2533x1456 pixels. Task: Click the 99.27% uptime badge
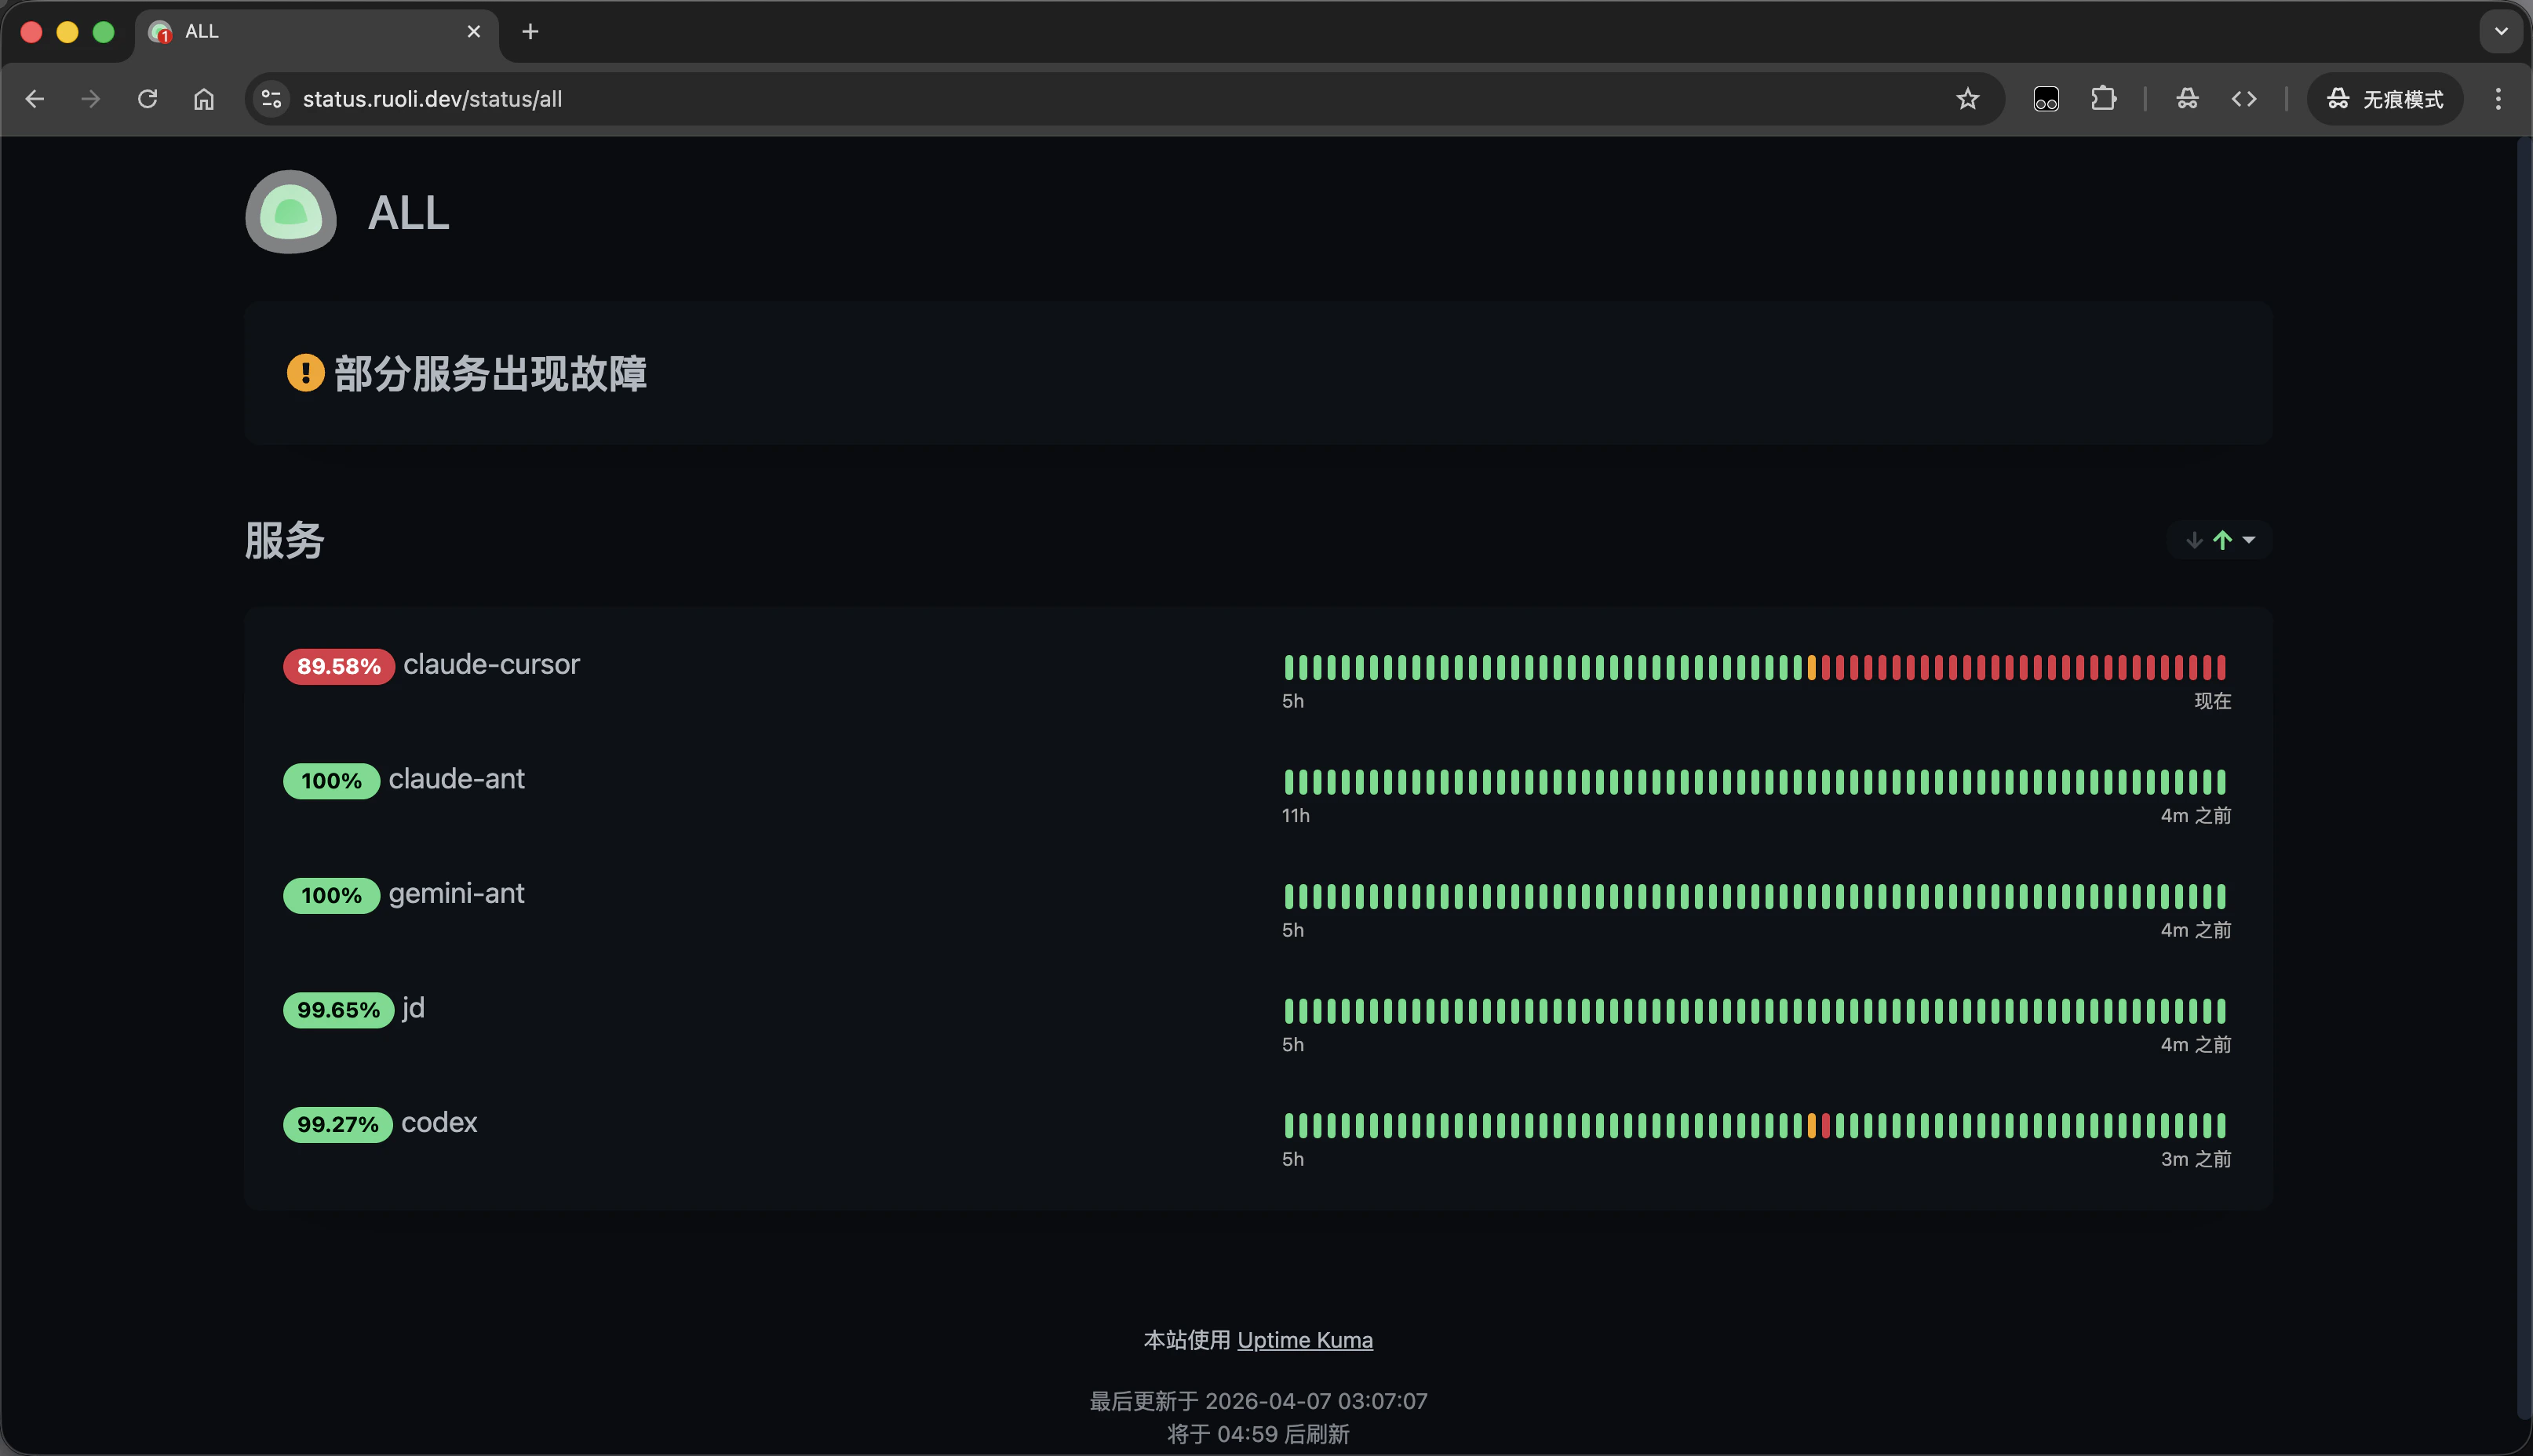(338, 1124)
